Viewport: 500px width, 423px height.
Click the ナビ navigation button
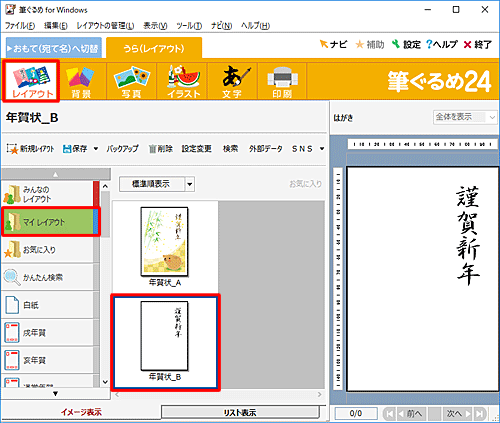pos(333,44)
